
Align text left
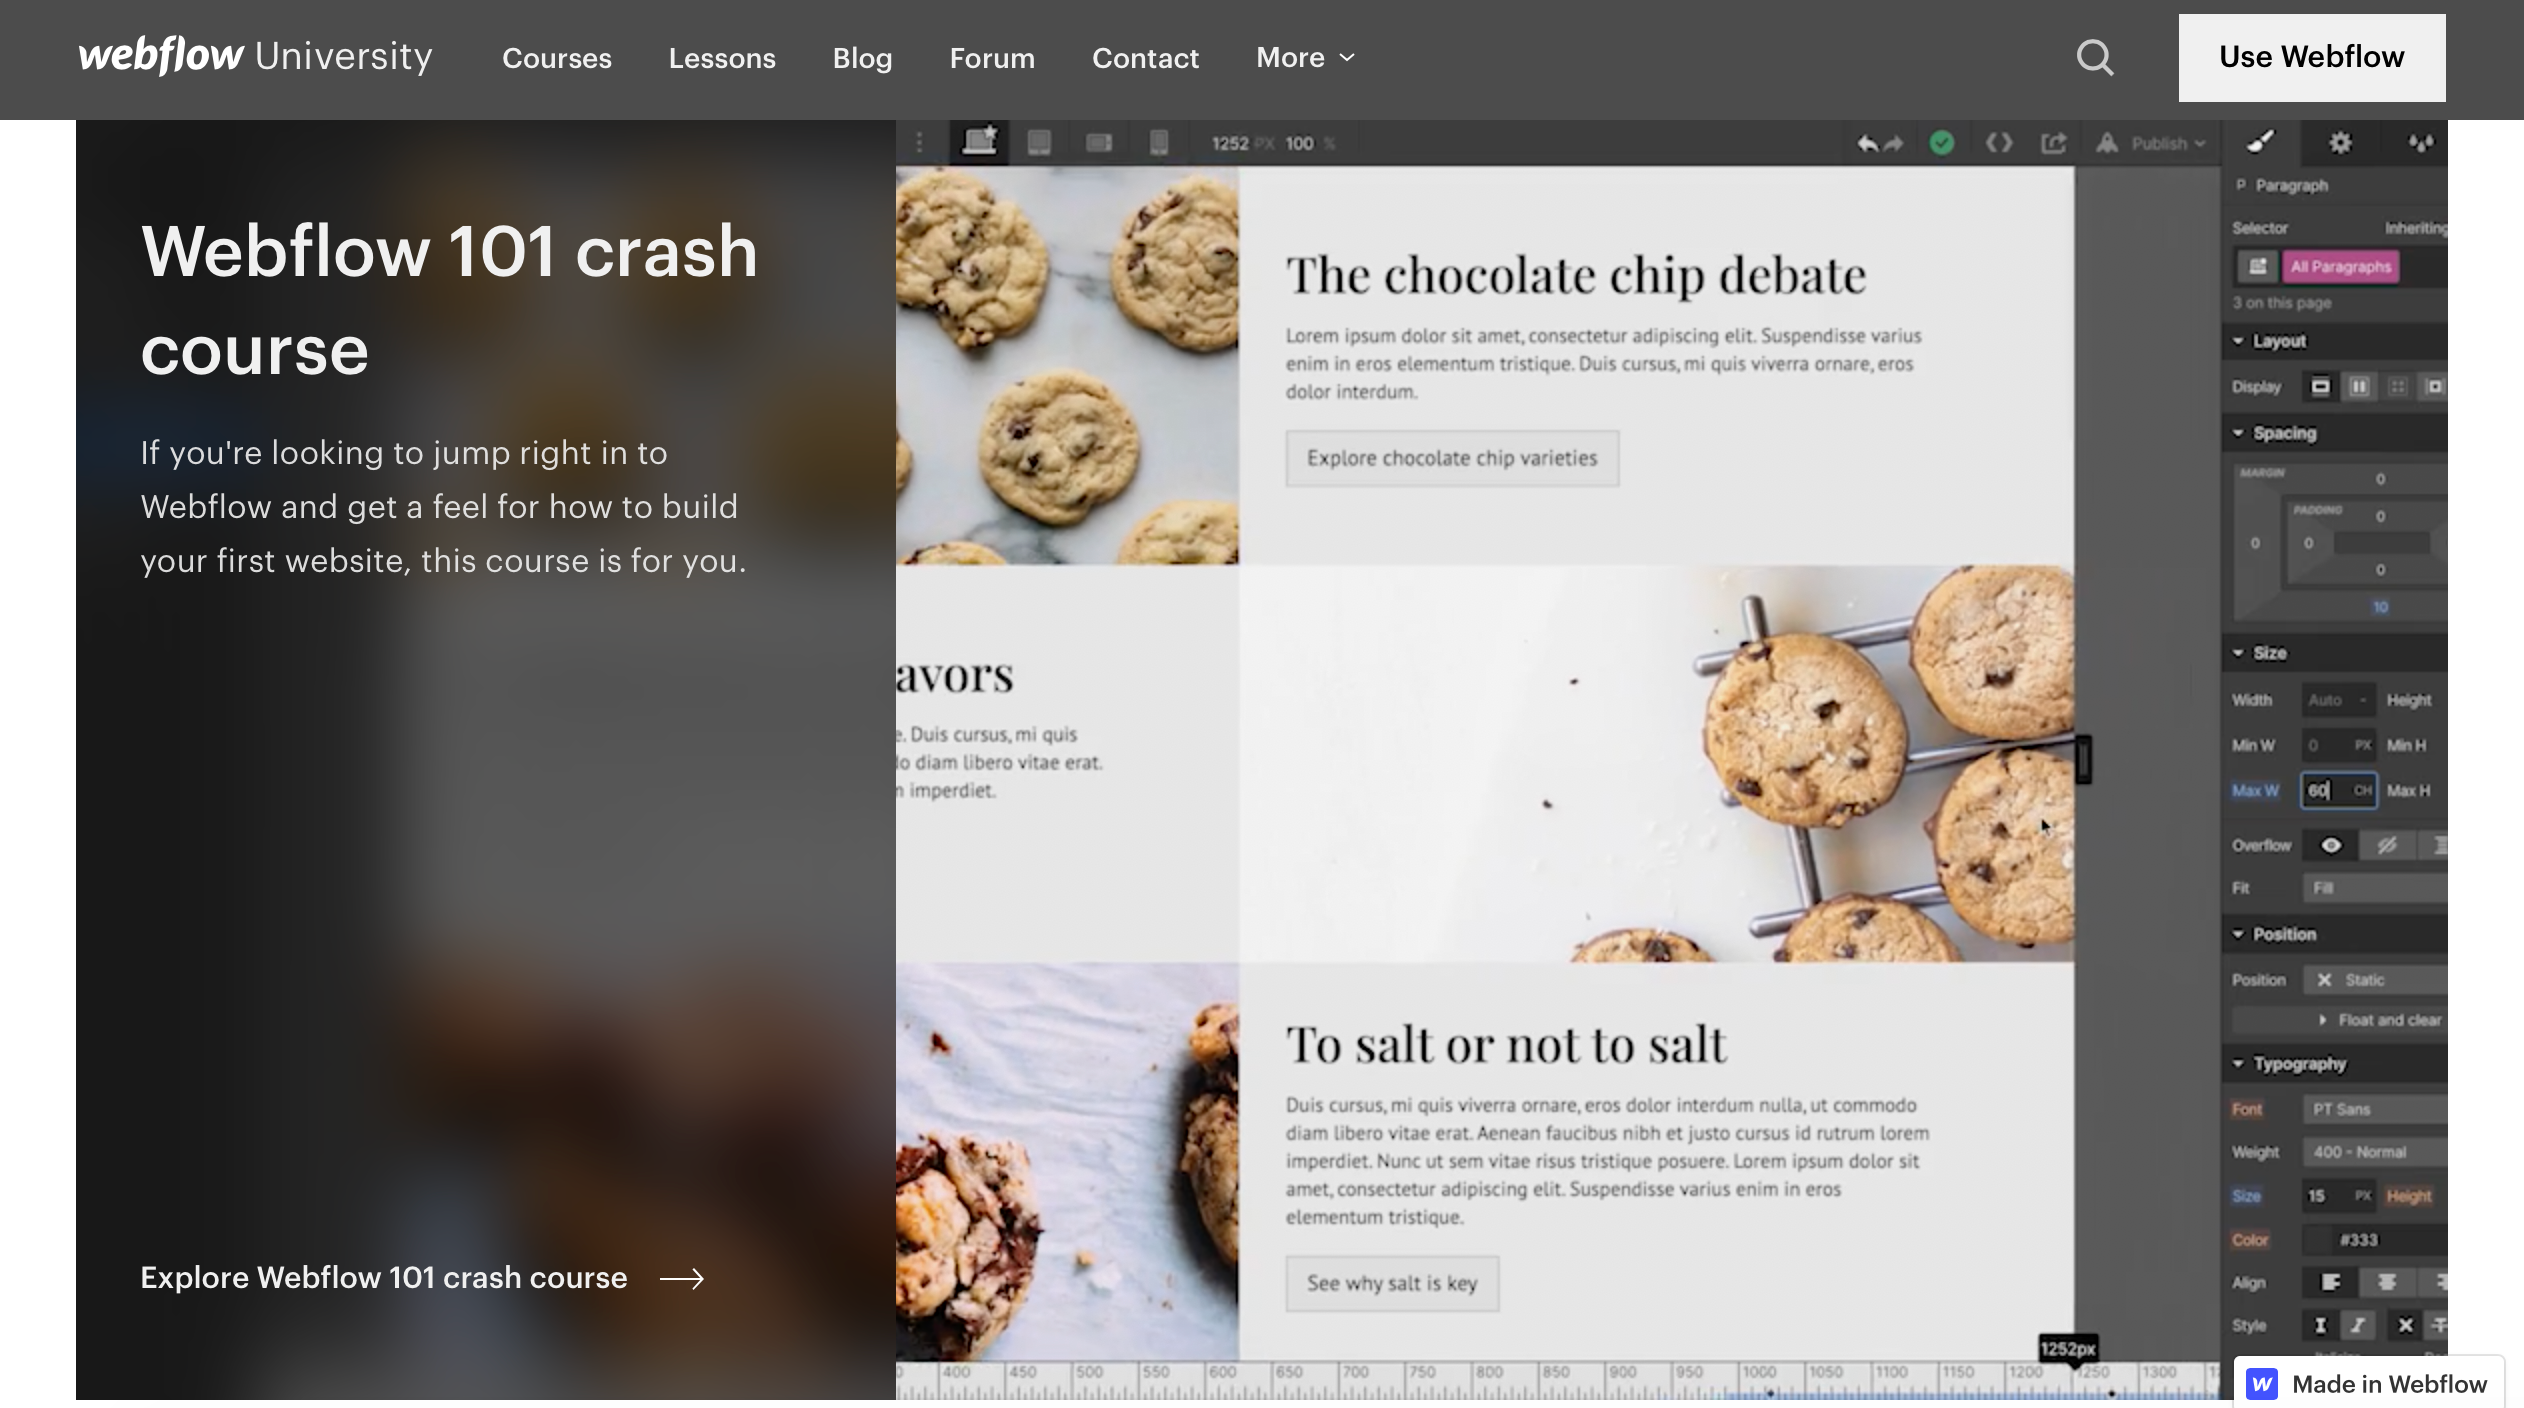(2330, 1282)
